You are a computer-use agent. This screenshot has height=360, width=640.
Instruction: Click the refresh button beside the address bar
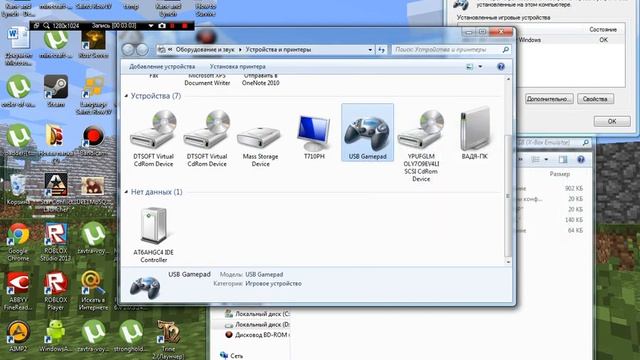(382, 49)
